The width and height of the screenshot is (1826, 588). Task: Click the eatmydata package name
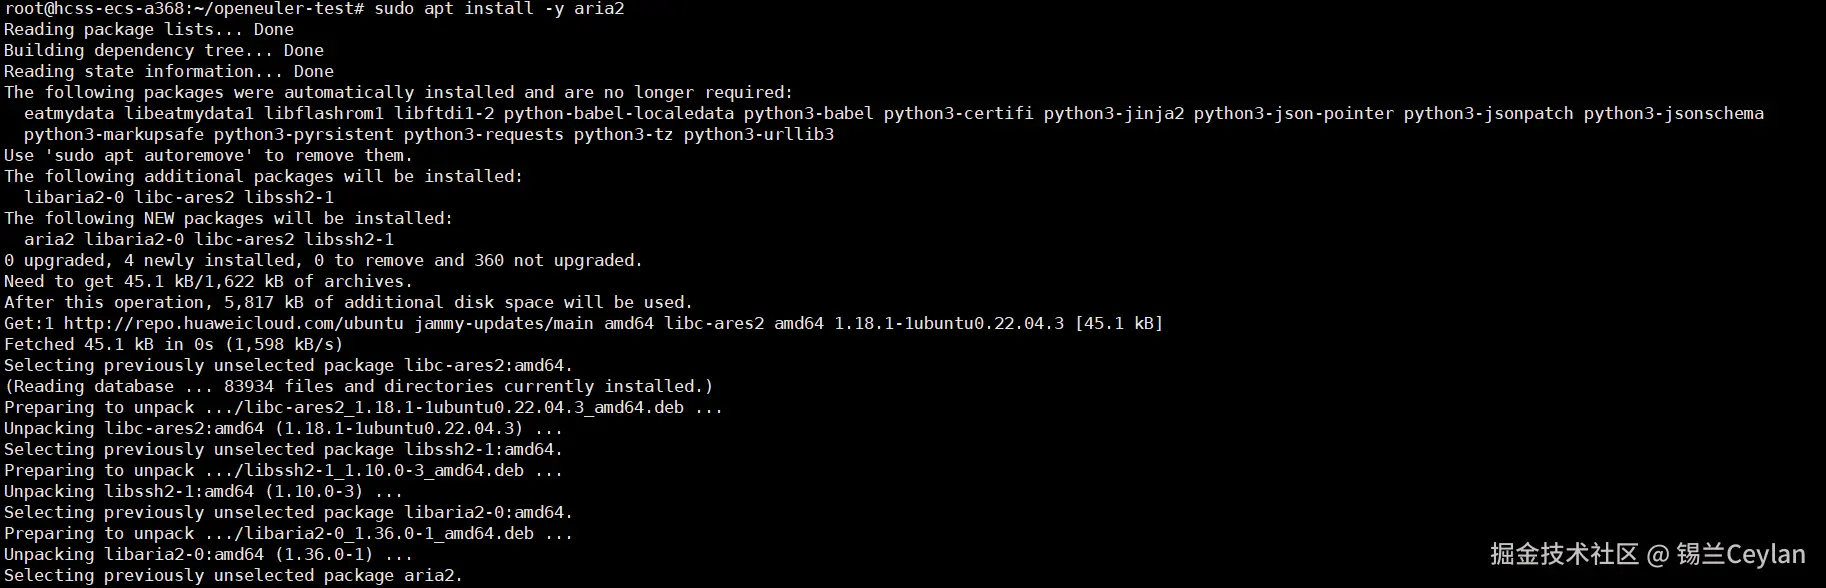click(69, 113)
